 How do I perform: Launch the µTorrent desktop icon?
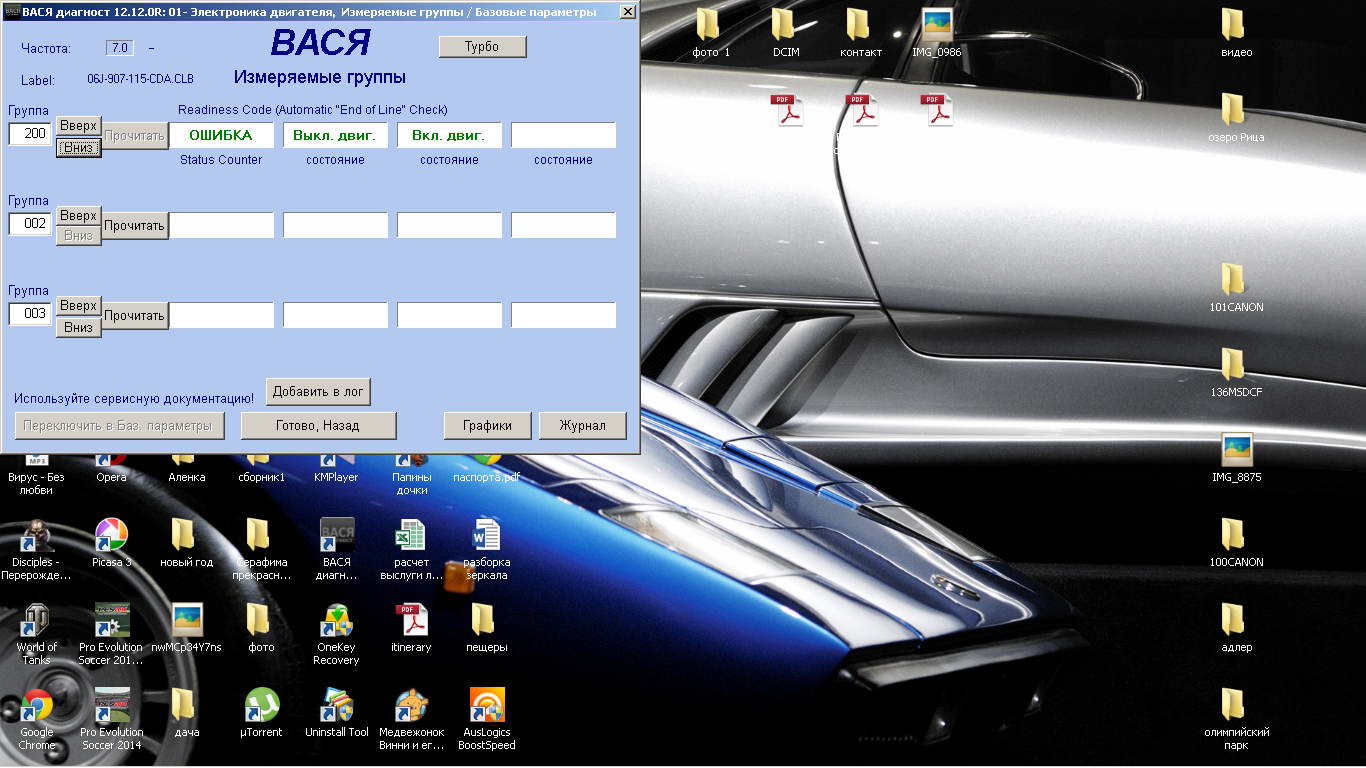261,706
